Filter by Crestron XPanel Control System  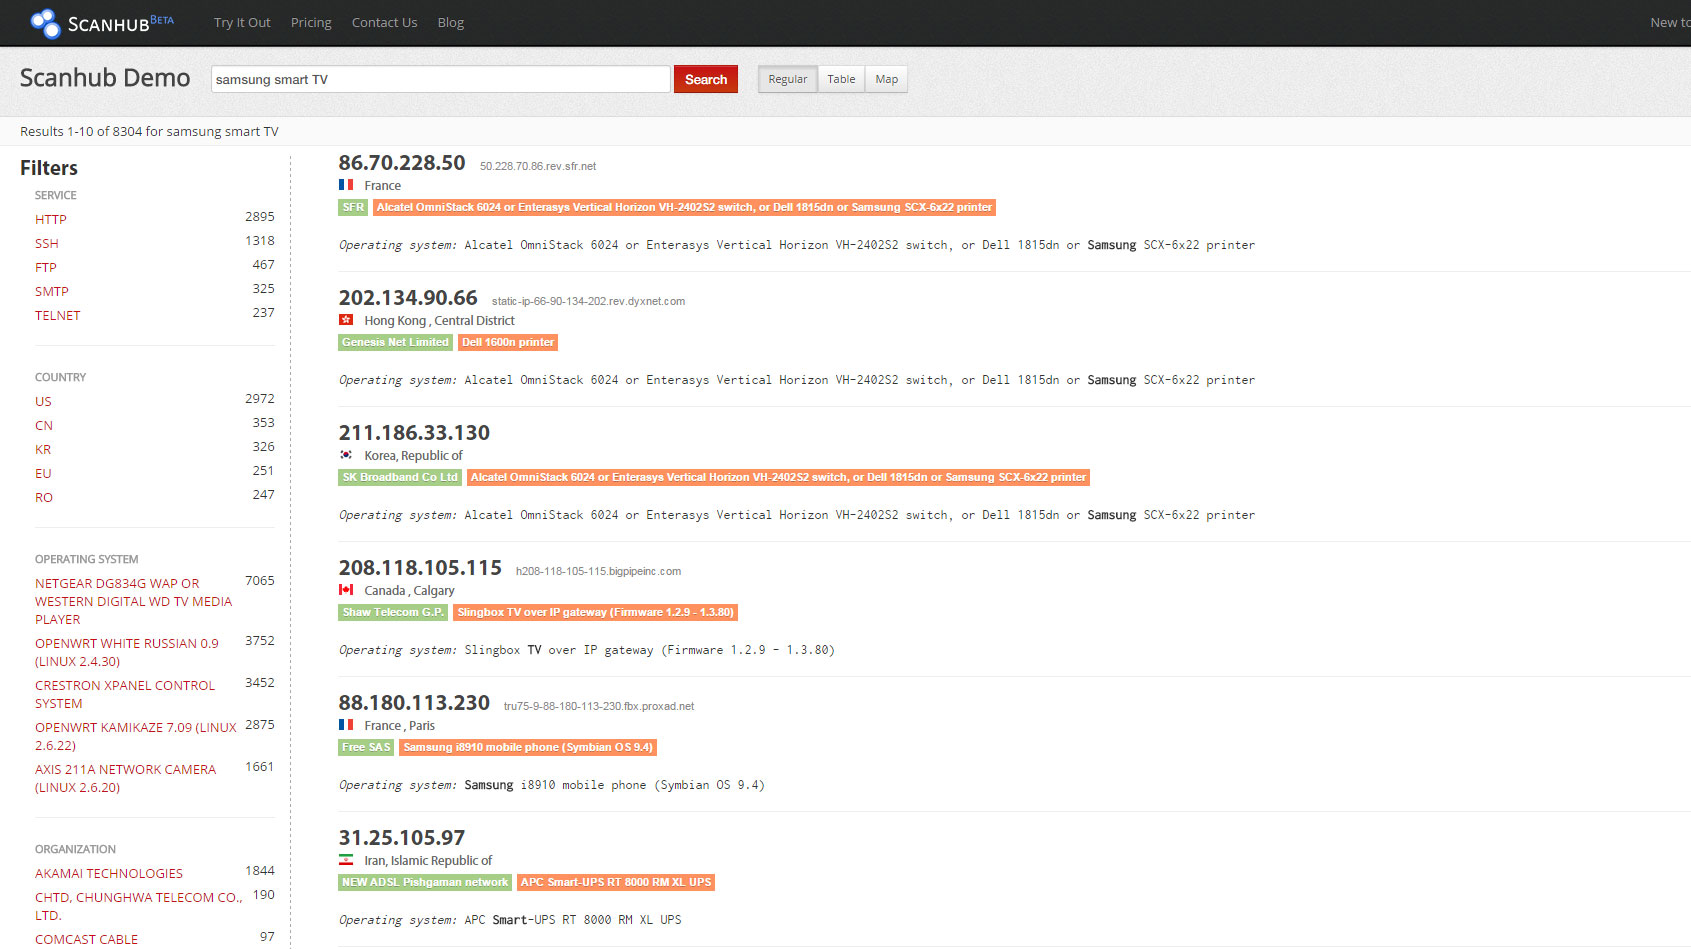[x=125, y=694]
